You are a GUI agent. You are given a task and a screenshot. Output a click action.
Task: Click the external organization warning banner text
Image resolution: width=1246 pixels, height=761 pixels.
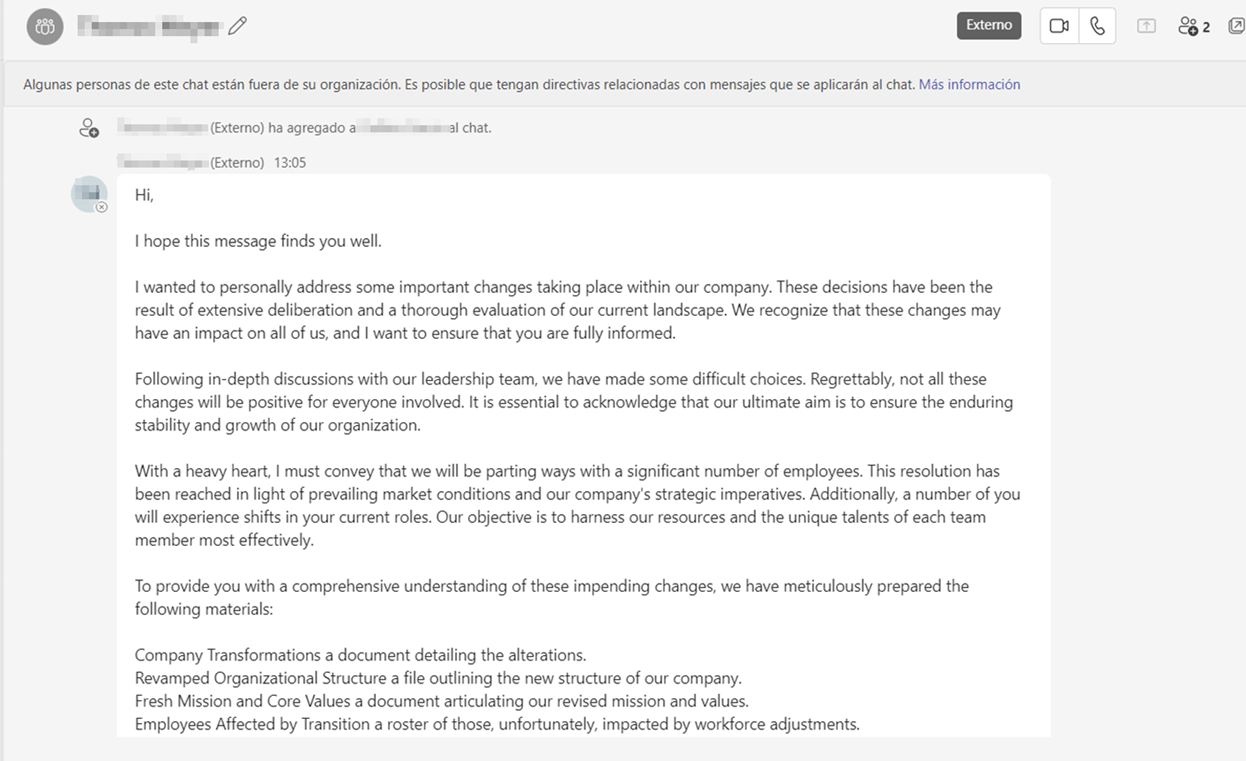(468, 85)
